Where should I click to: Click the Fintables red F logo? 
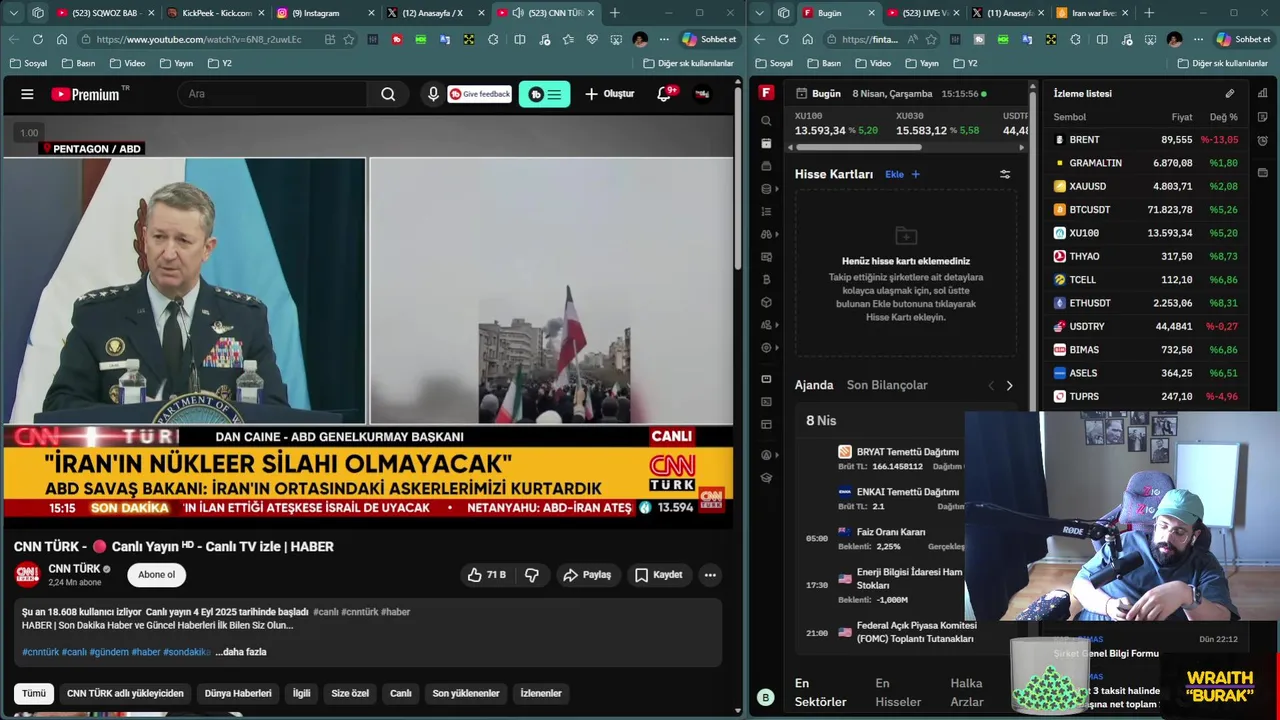tap(766, 93)
